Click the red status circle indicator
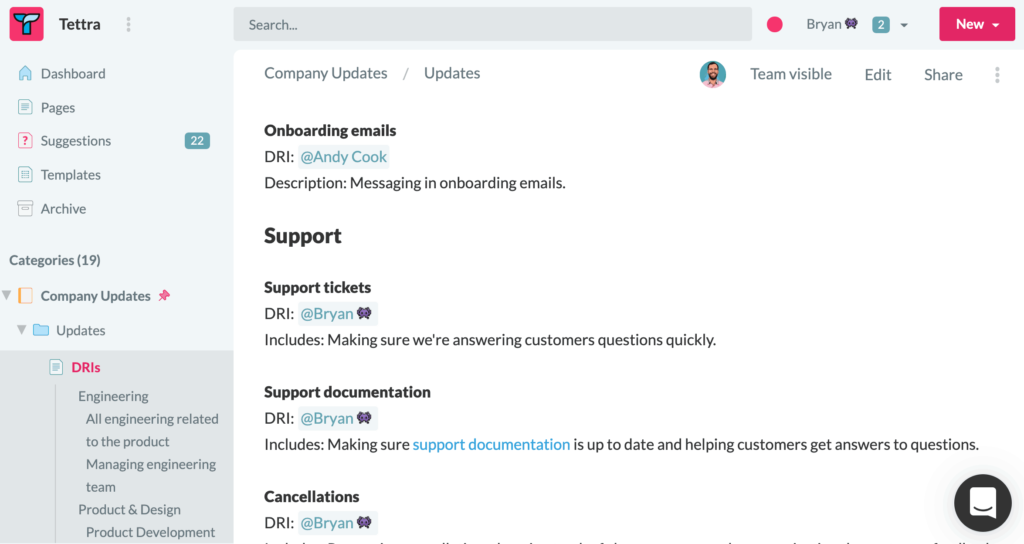1024x544 pixels. pyautogui.click(x=775, y=25)
